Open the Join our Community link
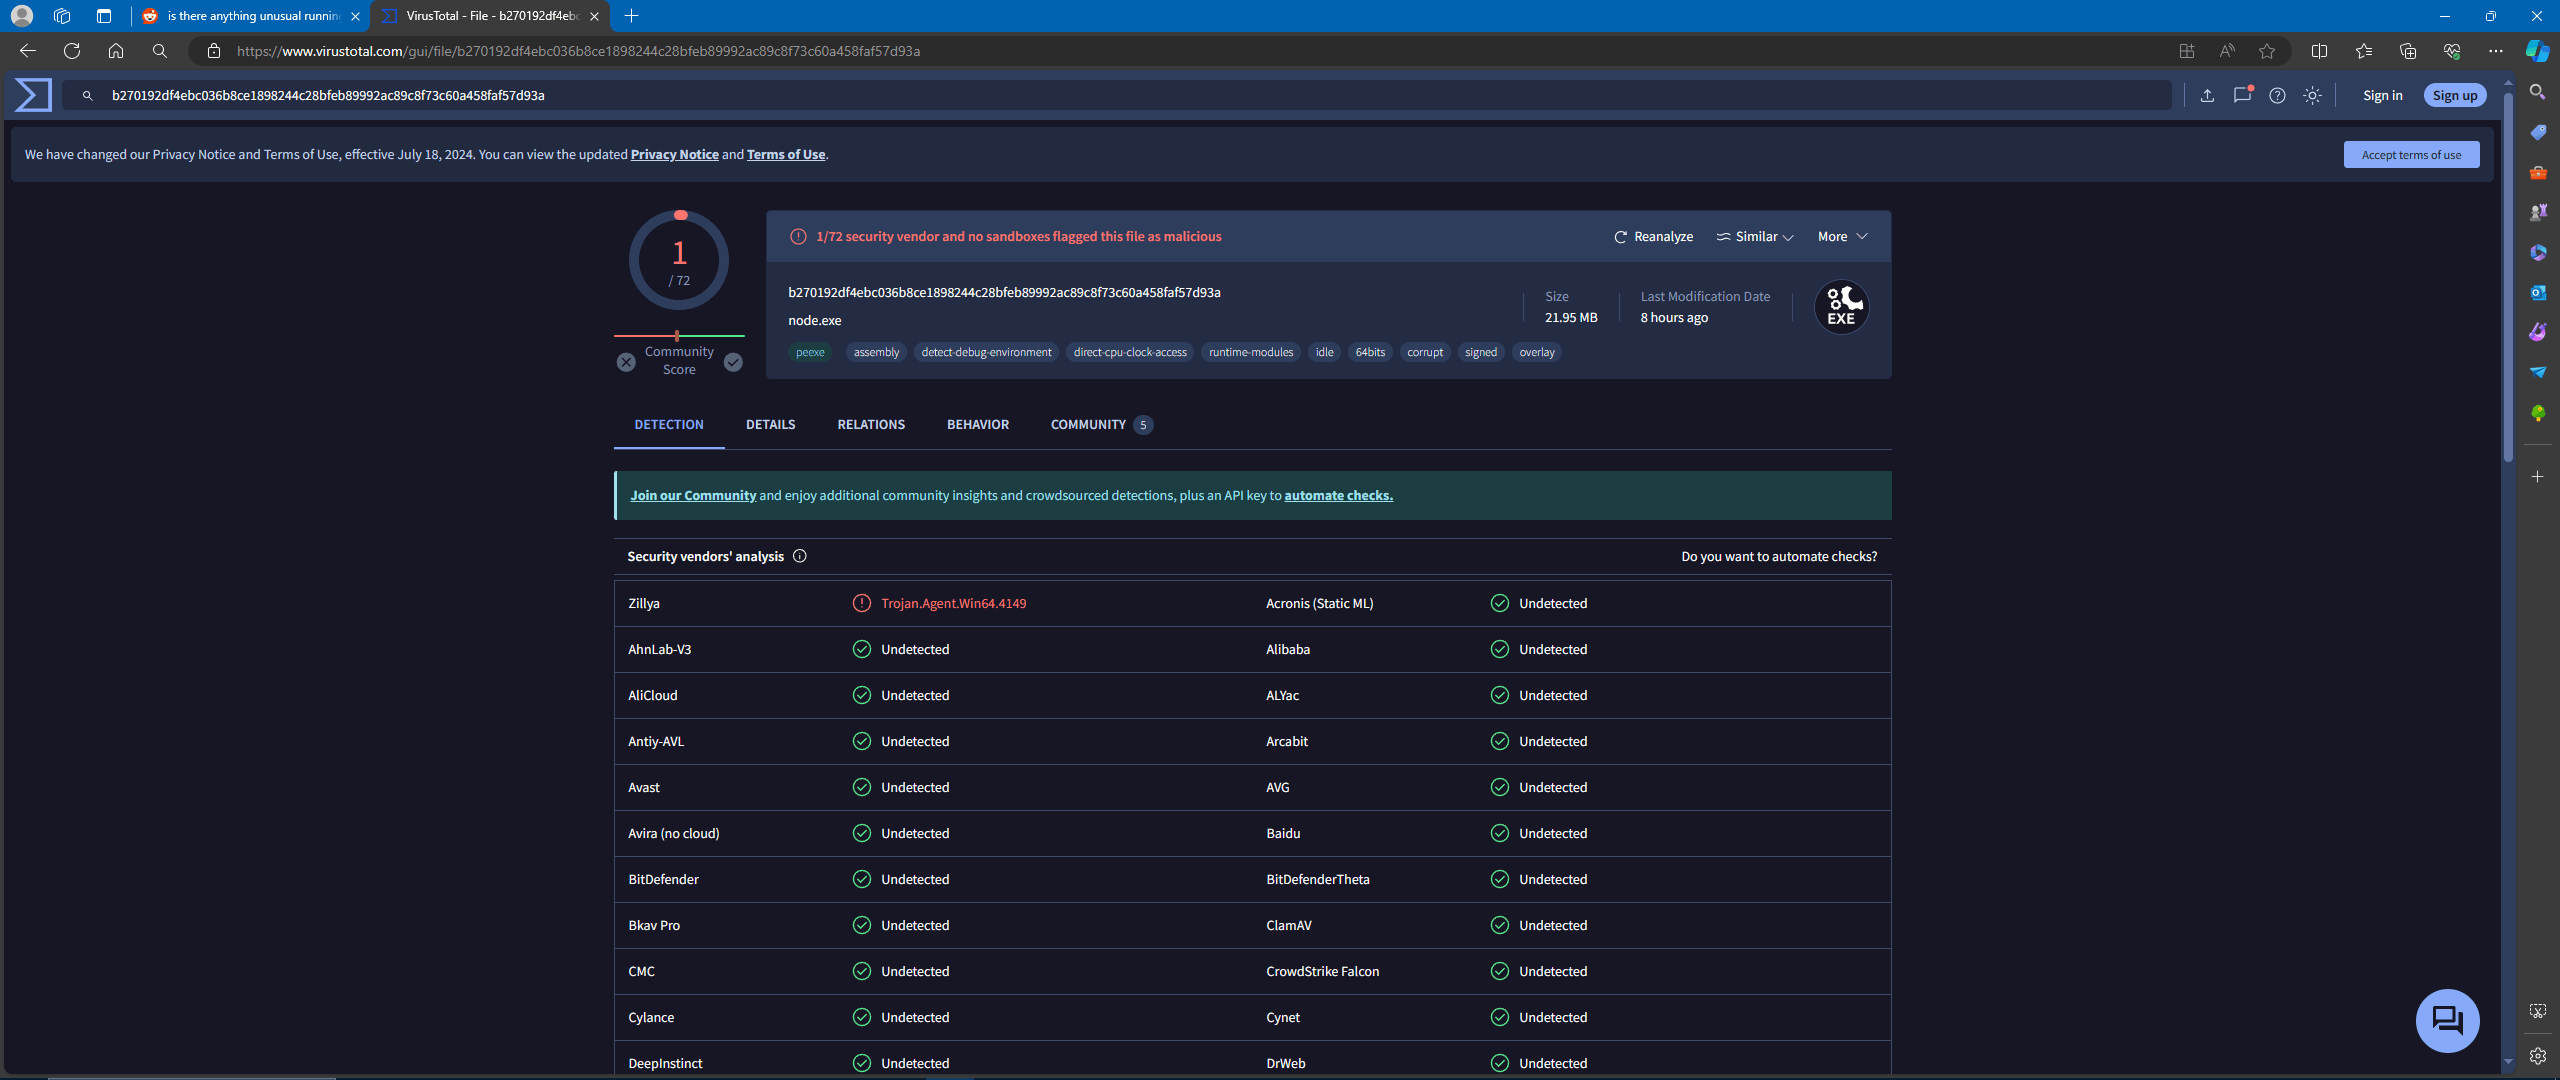This screenshot has height=1080, width=2560. (693, 496)
